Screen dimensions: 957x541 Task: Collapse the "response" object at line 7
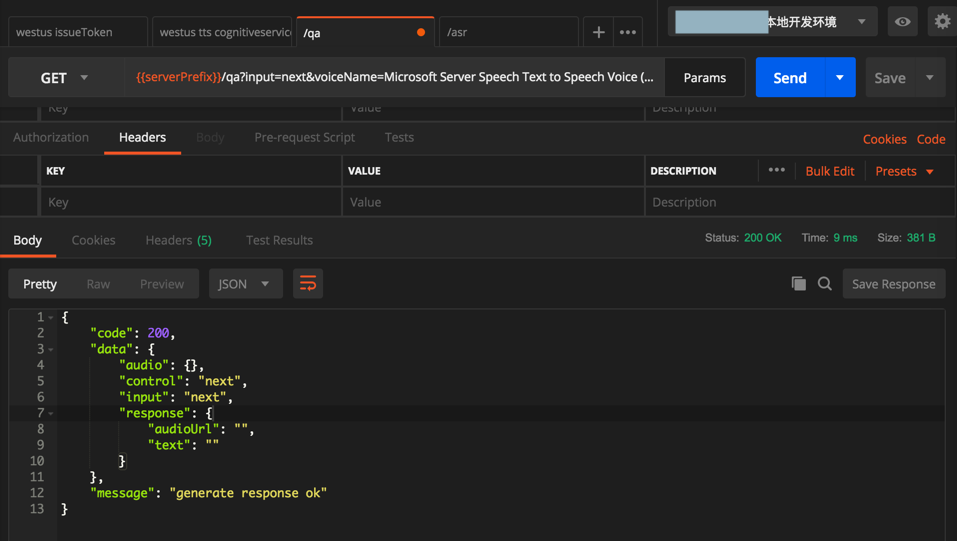(x=51, y=413)
